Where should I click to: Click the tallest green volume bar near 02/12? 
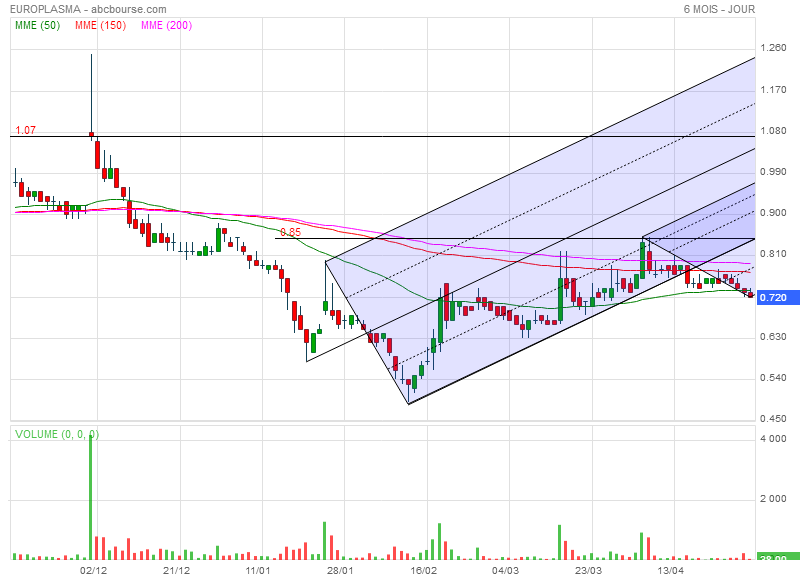pyautogui.click(x=91, y=497)
